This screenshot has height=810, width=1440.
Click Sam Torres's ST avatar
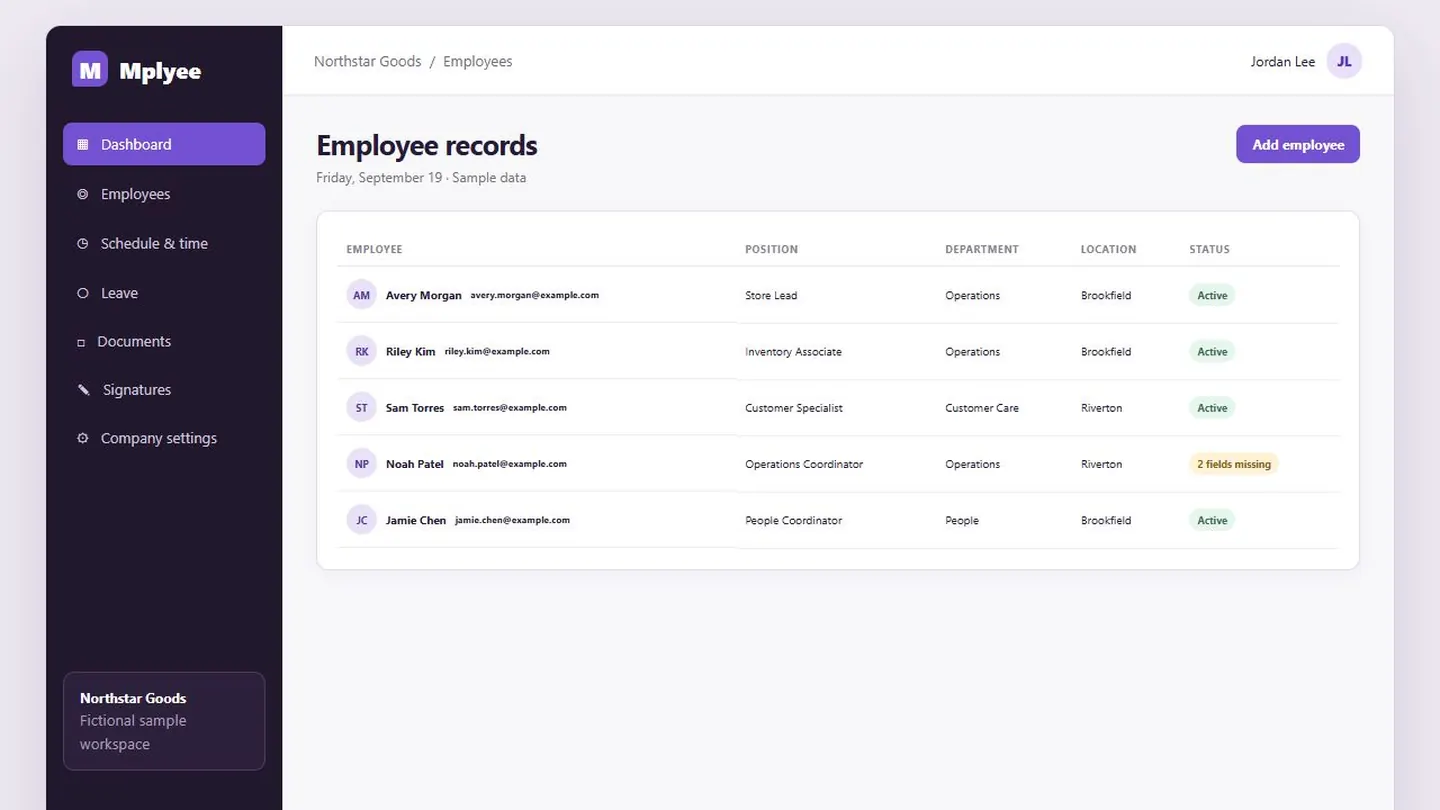(362, 407)
